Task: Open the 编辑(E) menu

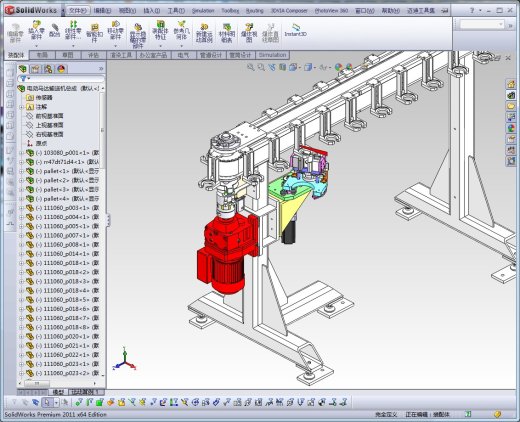Action: (x=102, y=11)
